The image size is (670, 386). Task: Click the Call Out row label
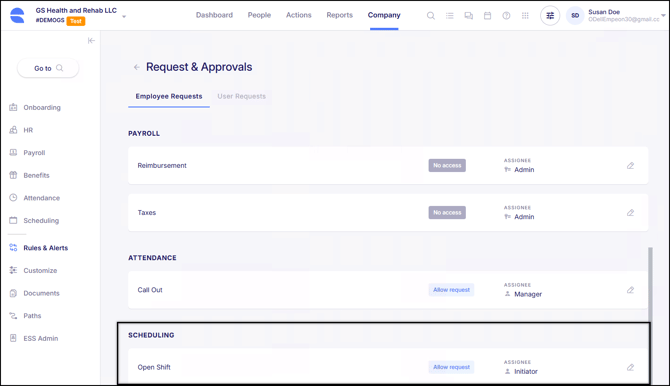click(150, 290)
